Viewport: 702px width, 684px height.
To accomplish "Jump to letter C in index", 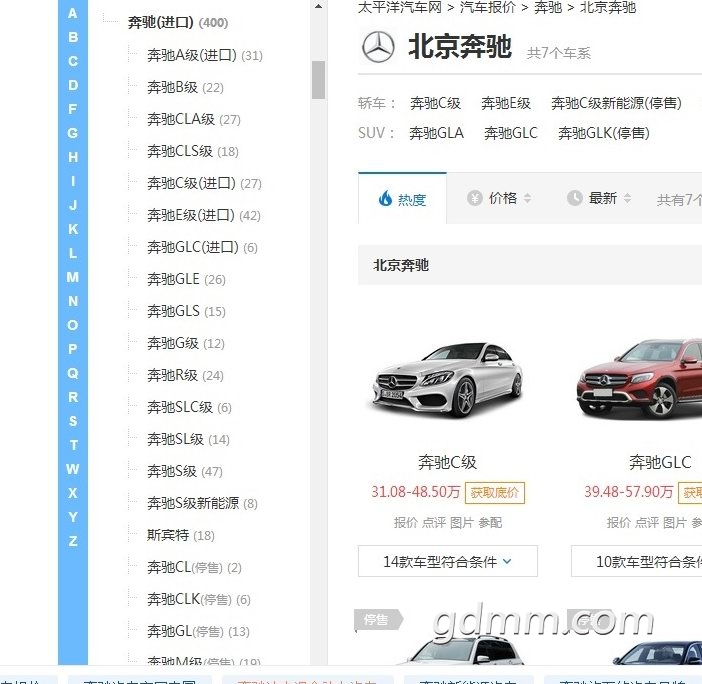I will tap(73, 61).
